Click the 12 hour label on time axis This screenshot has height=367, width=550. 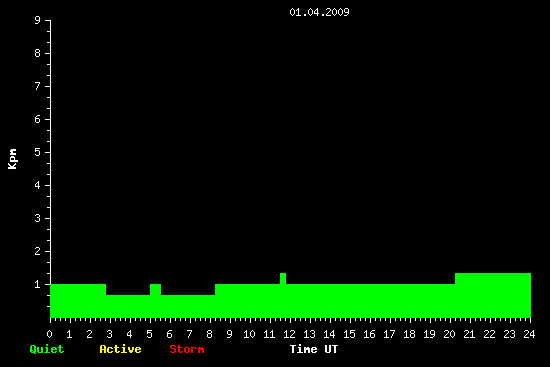289,334
